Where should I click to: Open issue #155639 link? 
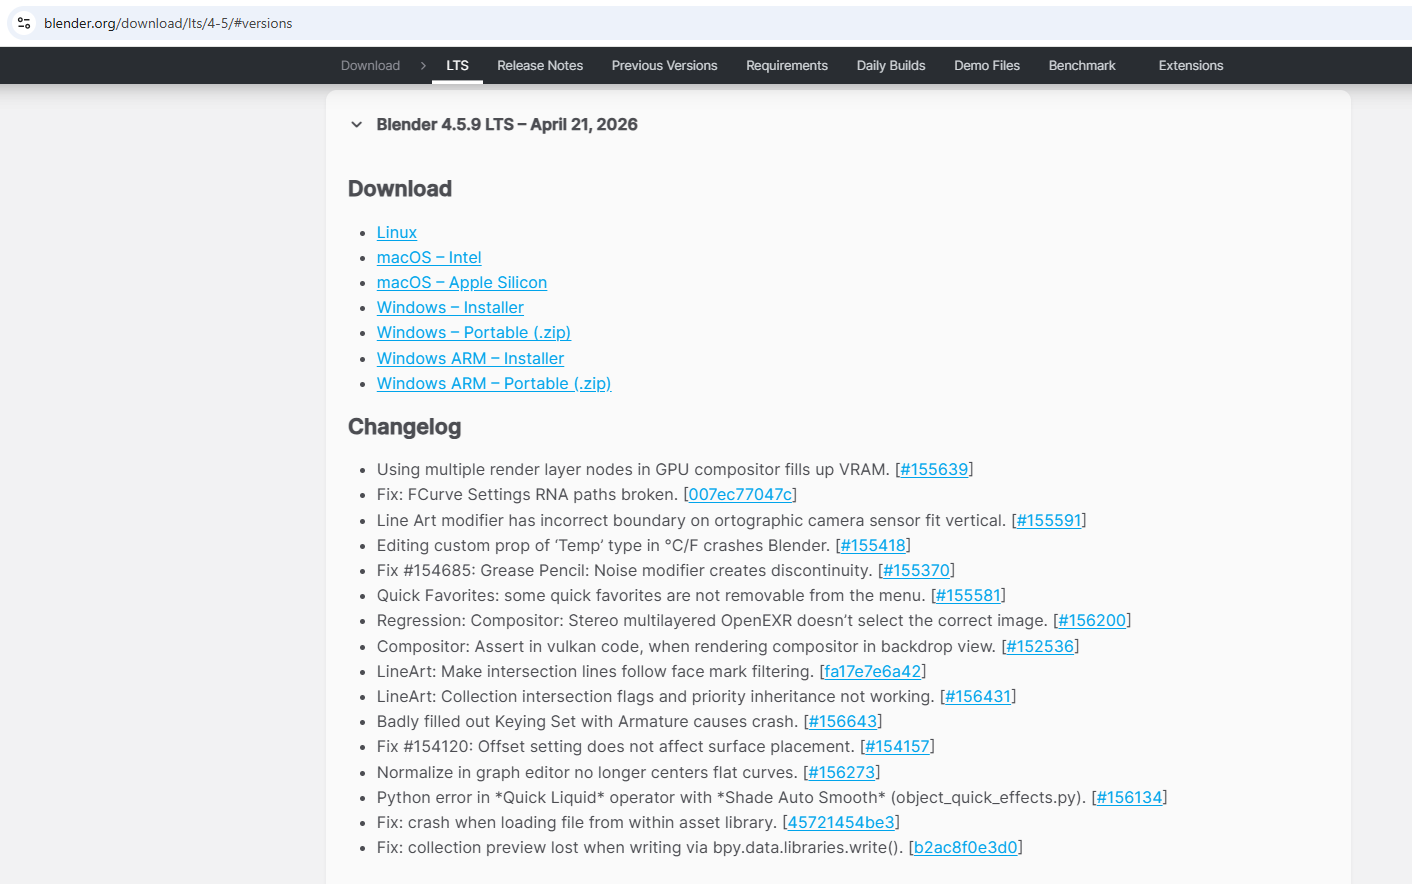point(934,470)
